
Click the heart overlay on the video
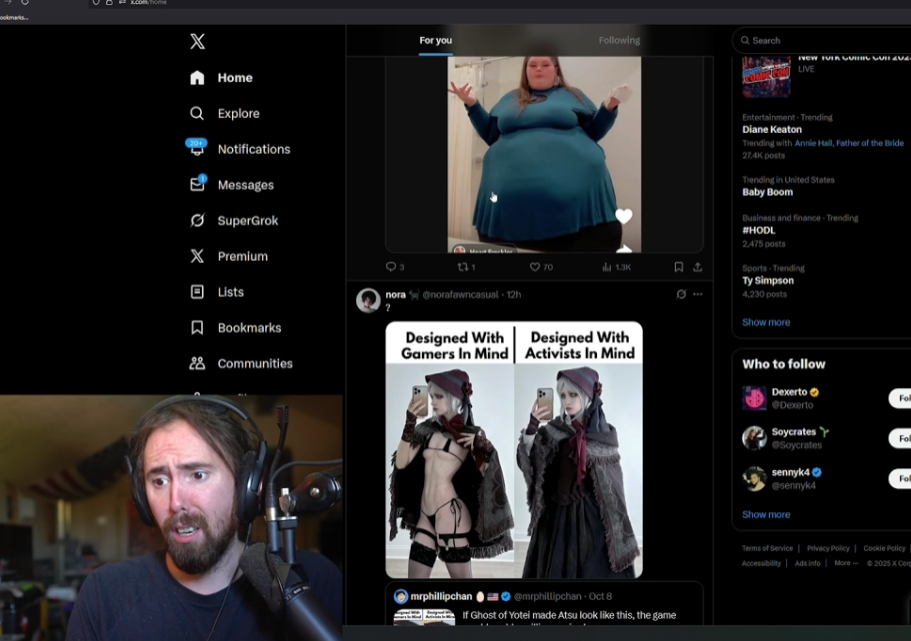pyautogui.click(x=623, y=216)
